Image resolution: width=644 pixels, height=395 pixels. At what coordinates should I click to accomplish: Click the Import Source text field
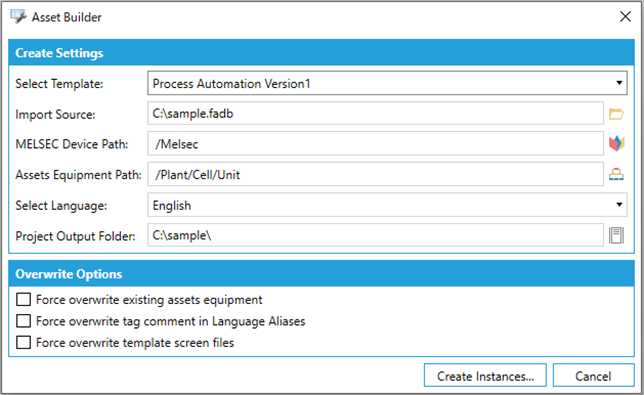[x=375, y=113]
